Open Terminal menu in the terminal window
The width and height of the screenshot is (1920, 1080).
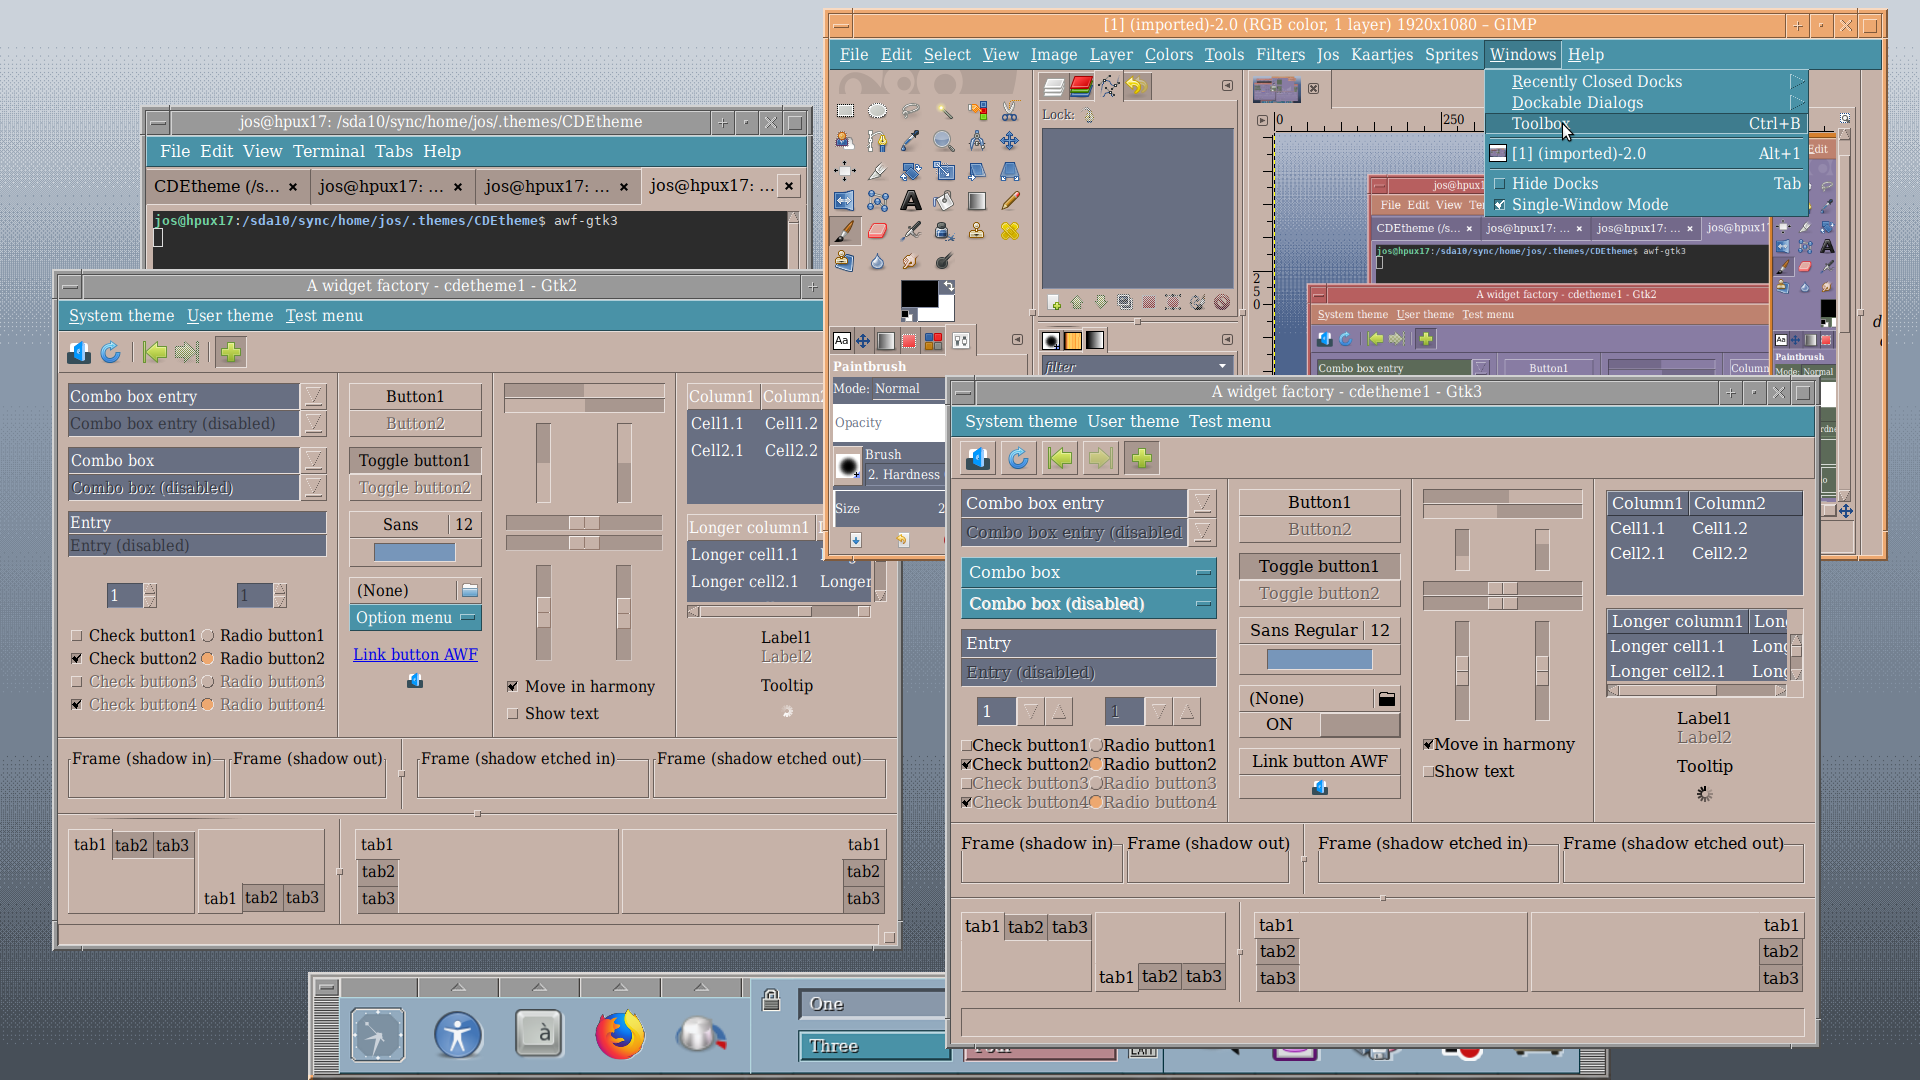coord(328,152)
